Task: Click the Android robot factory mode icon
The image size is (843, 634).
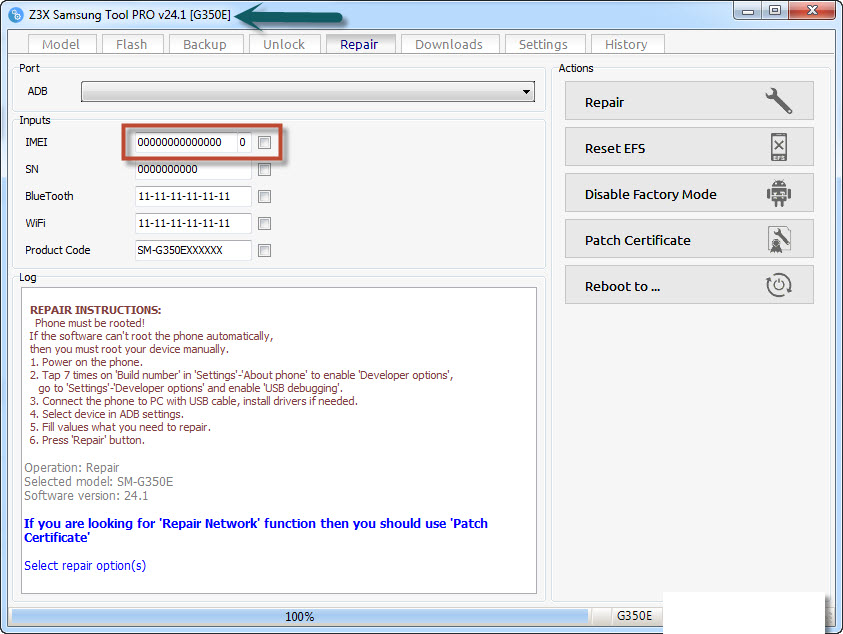Action: 778,193
